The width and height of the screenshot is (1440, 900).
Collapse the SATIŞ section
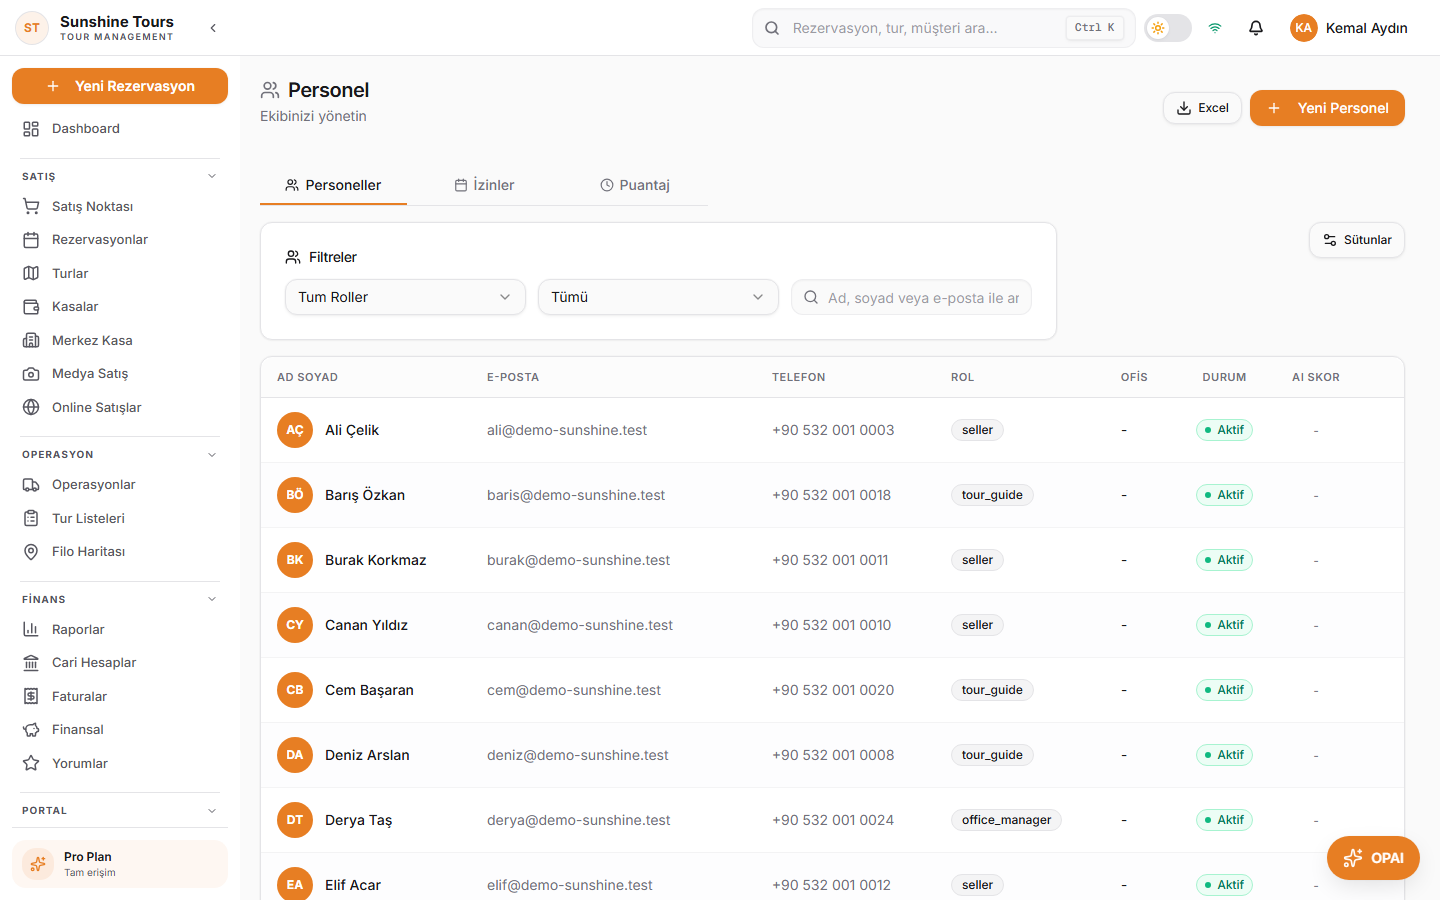coord(212,176)
